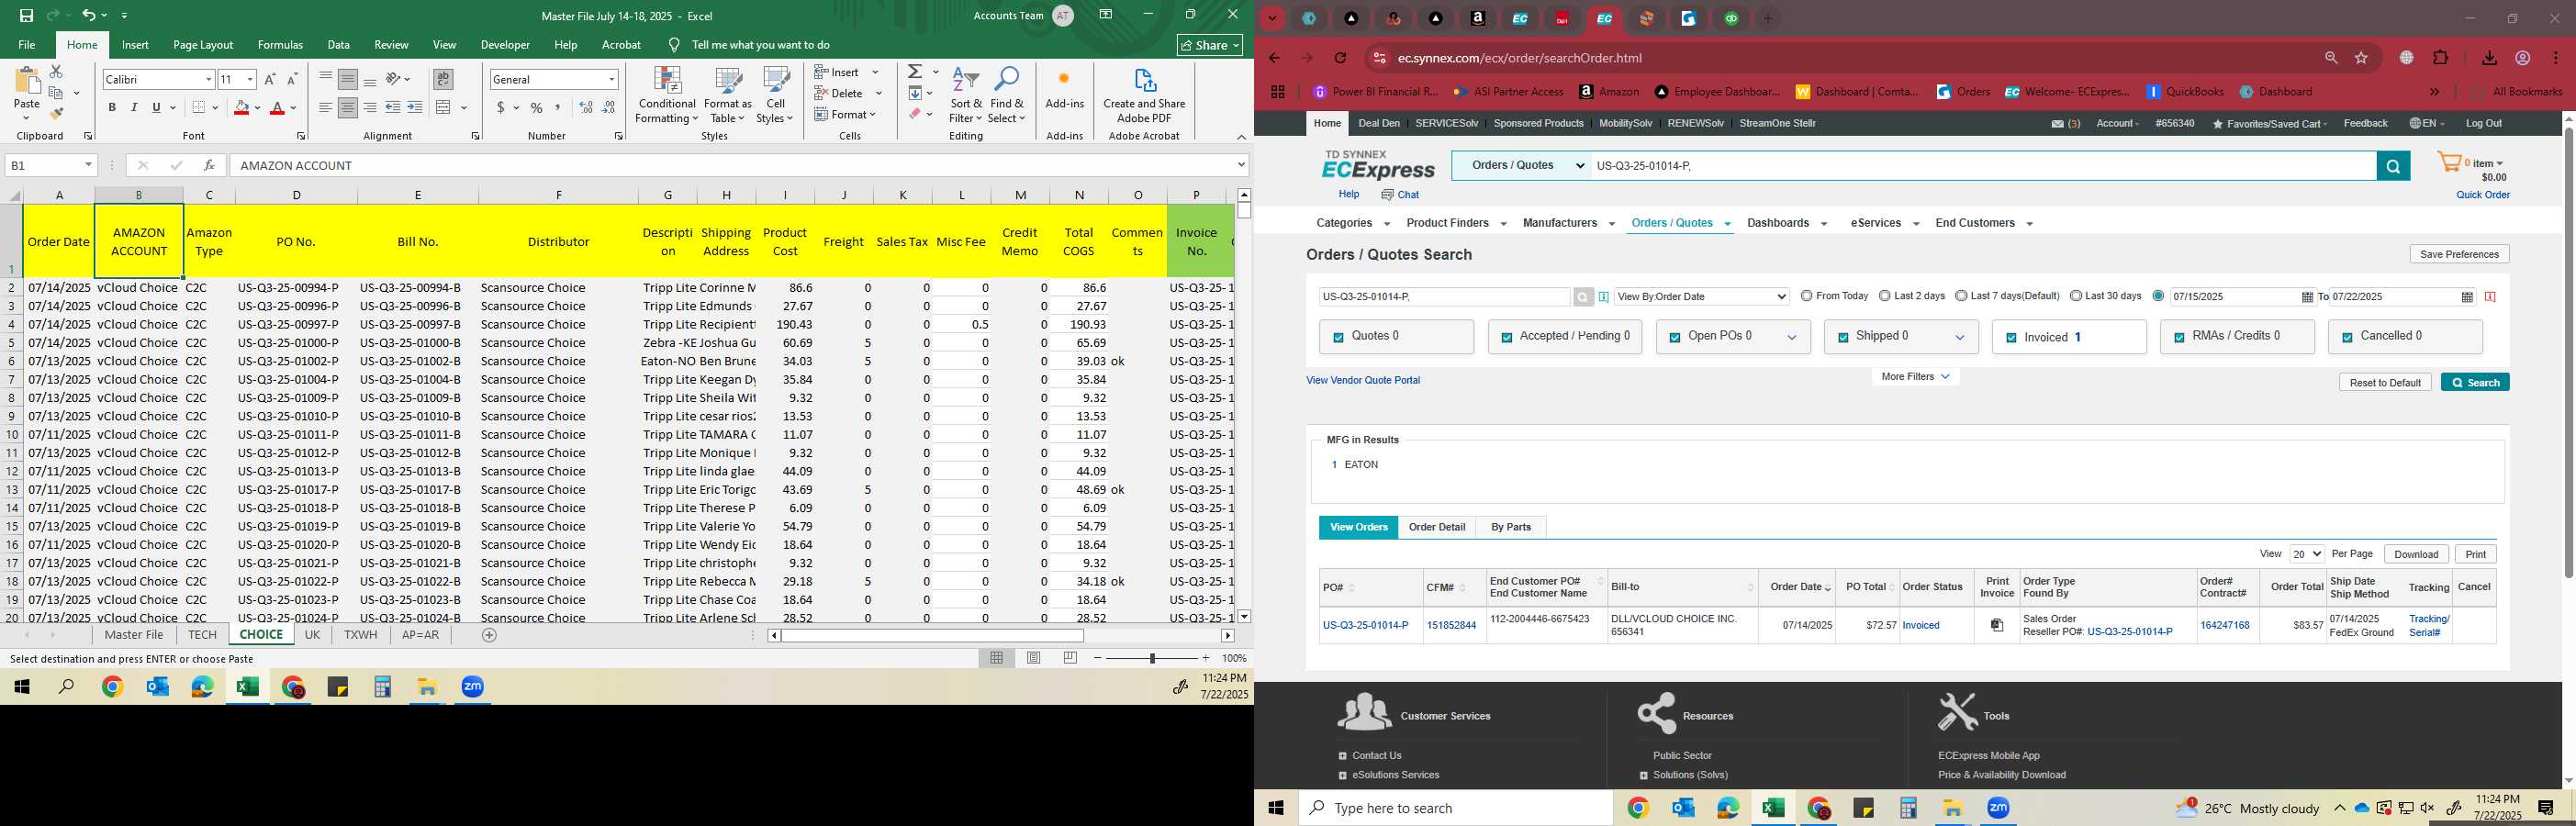
Task: Open the Formulas ribbon tab
Action: tap(280, 45)
